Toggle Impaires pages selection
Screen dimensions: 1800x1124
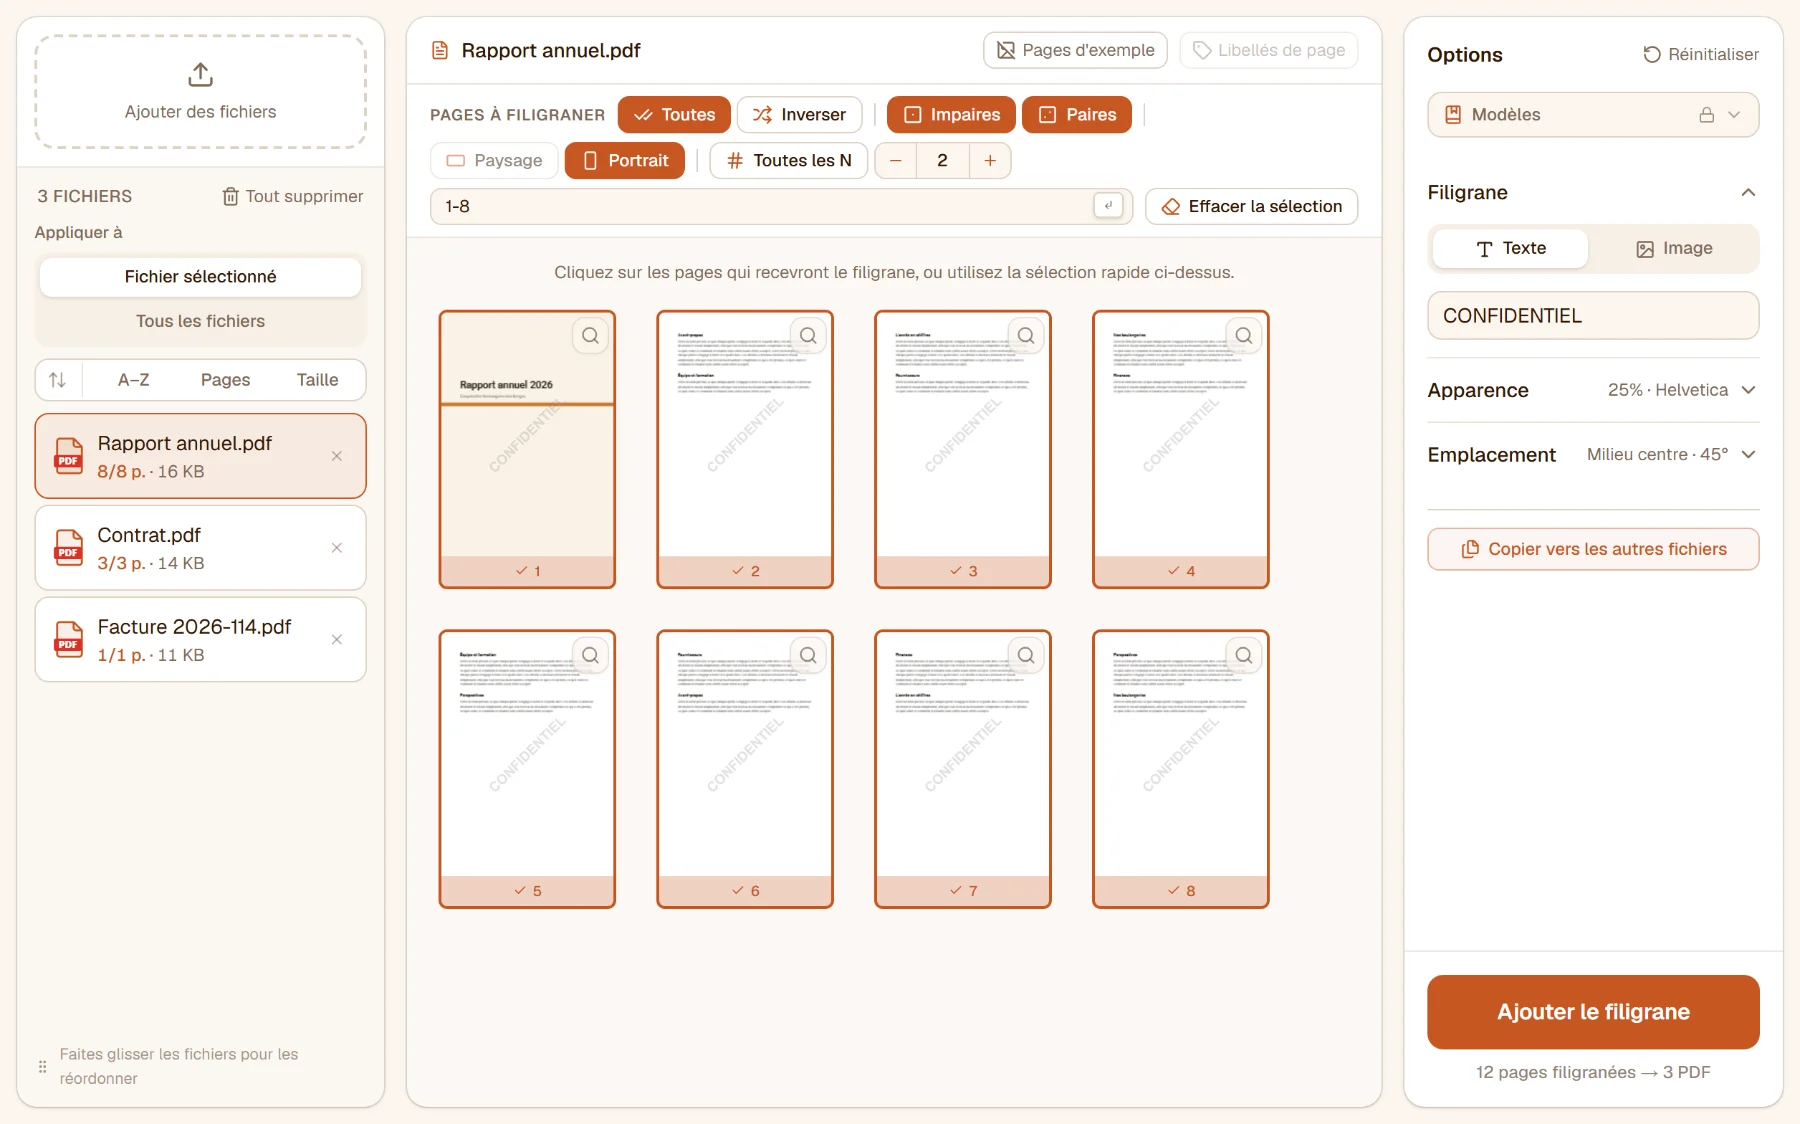pyautogui.click(x=951, y=115)
